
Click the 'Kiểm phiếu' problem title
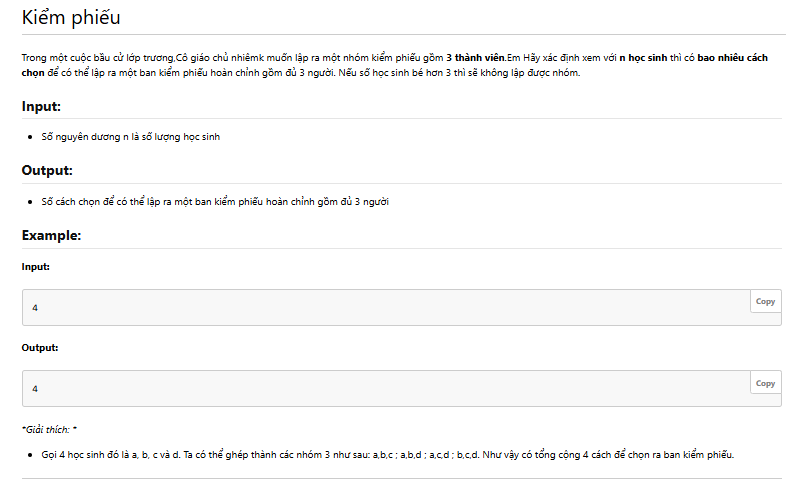click(x=71, y=18)
